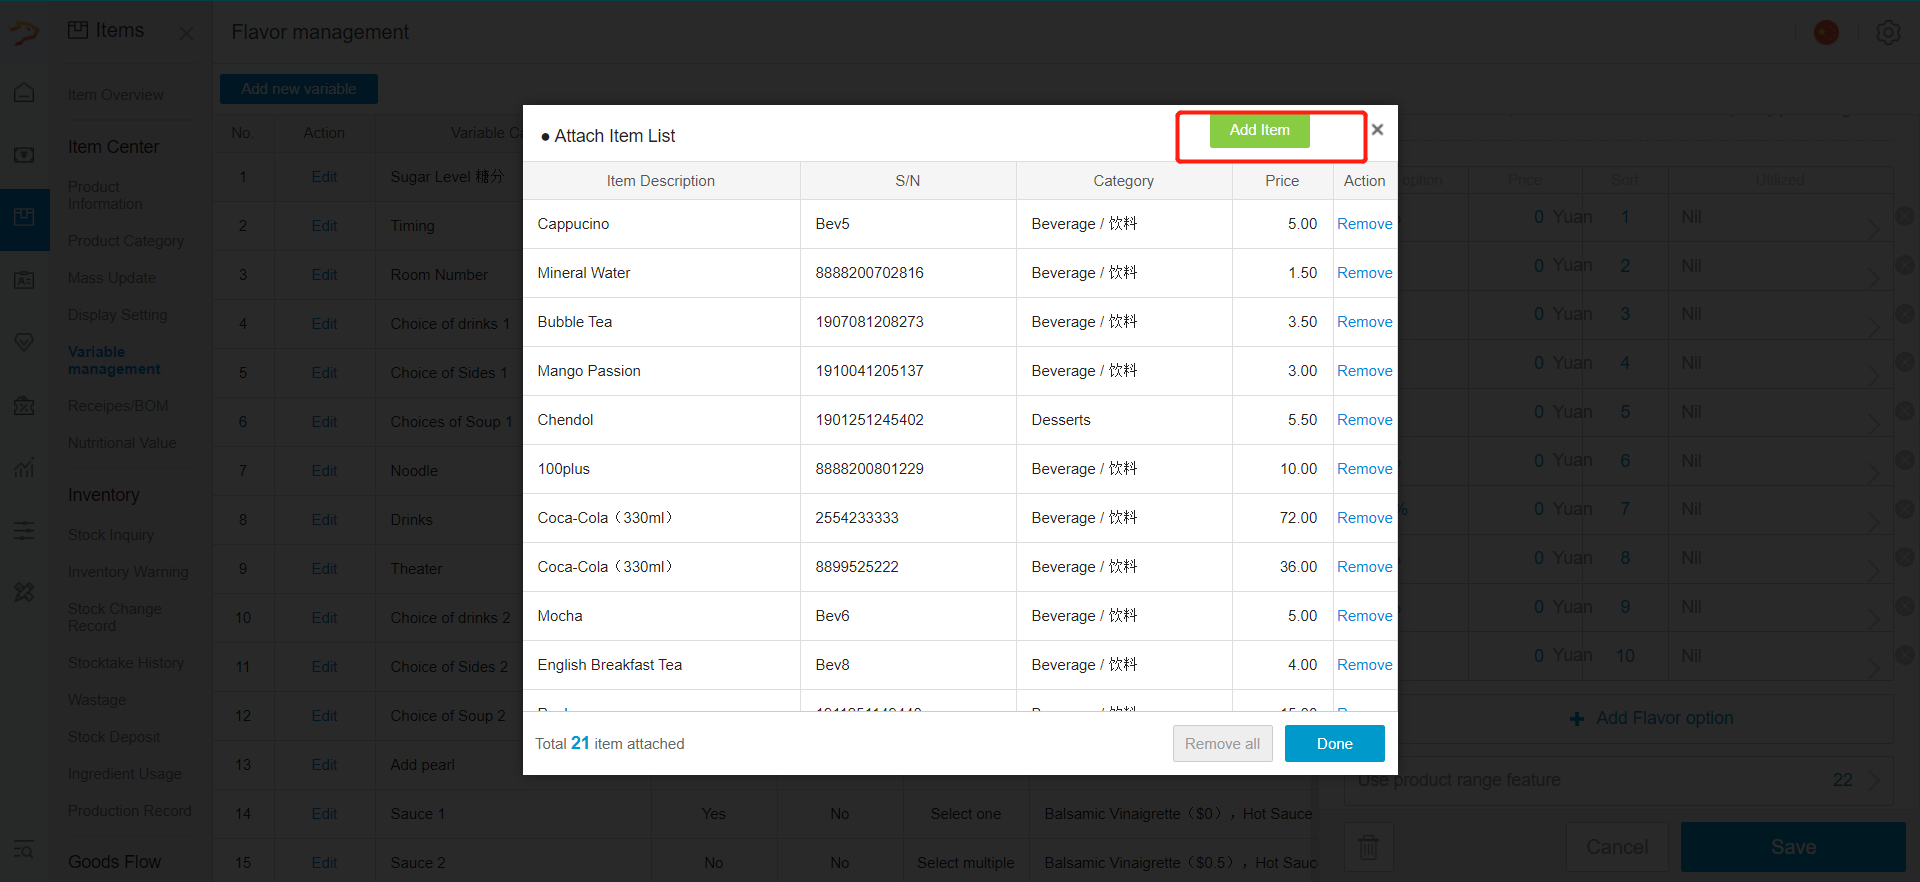Delete flavor option with sort 5 via circle-x
Image resolution: width=1920 pixels, height=882 pixels.
point(1905,411)
